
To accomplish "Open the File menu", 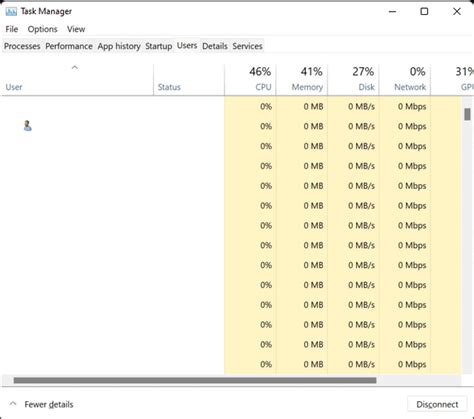I will click(x=12, y=29).
